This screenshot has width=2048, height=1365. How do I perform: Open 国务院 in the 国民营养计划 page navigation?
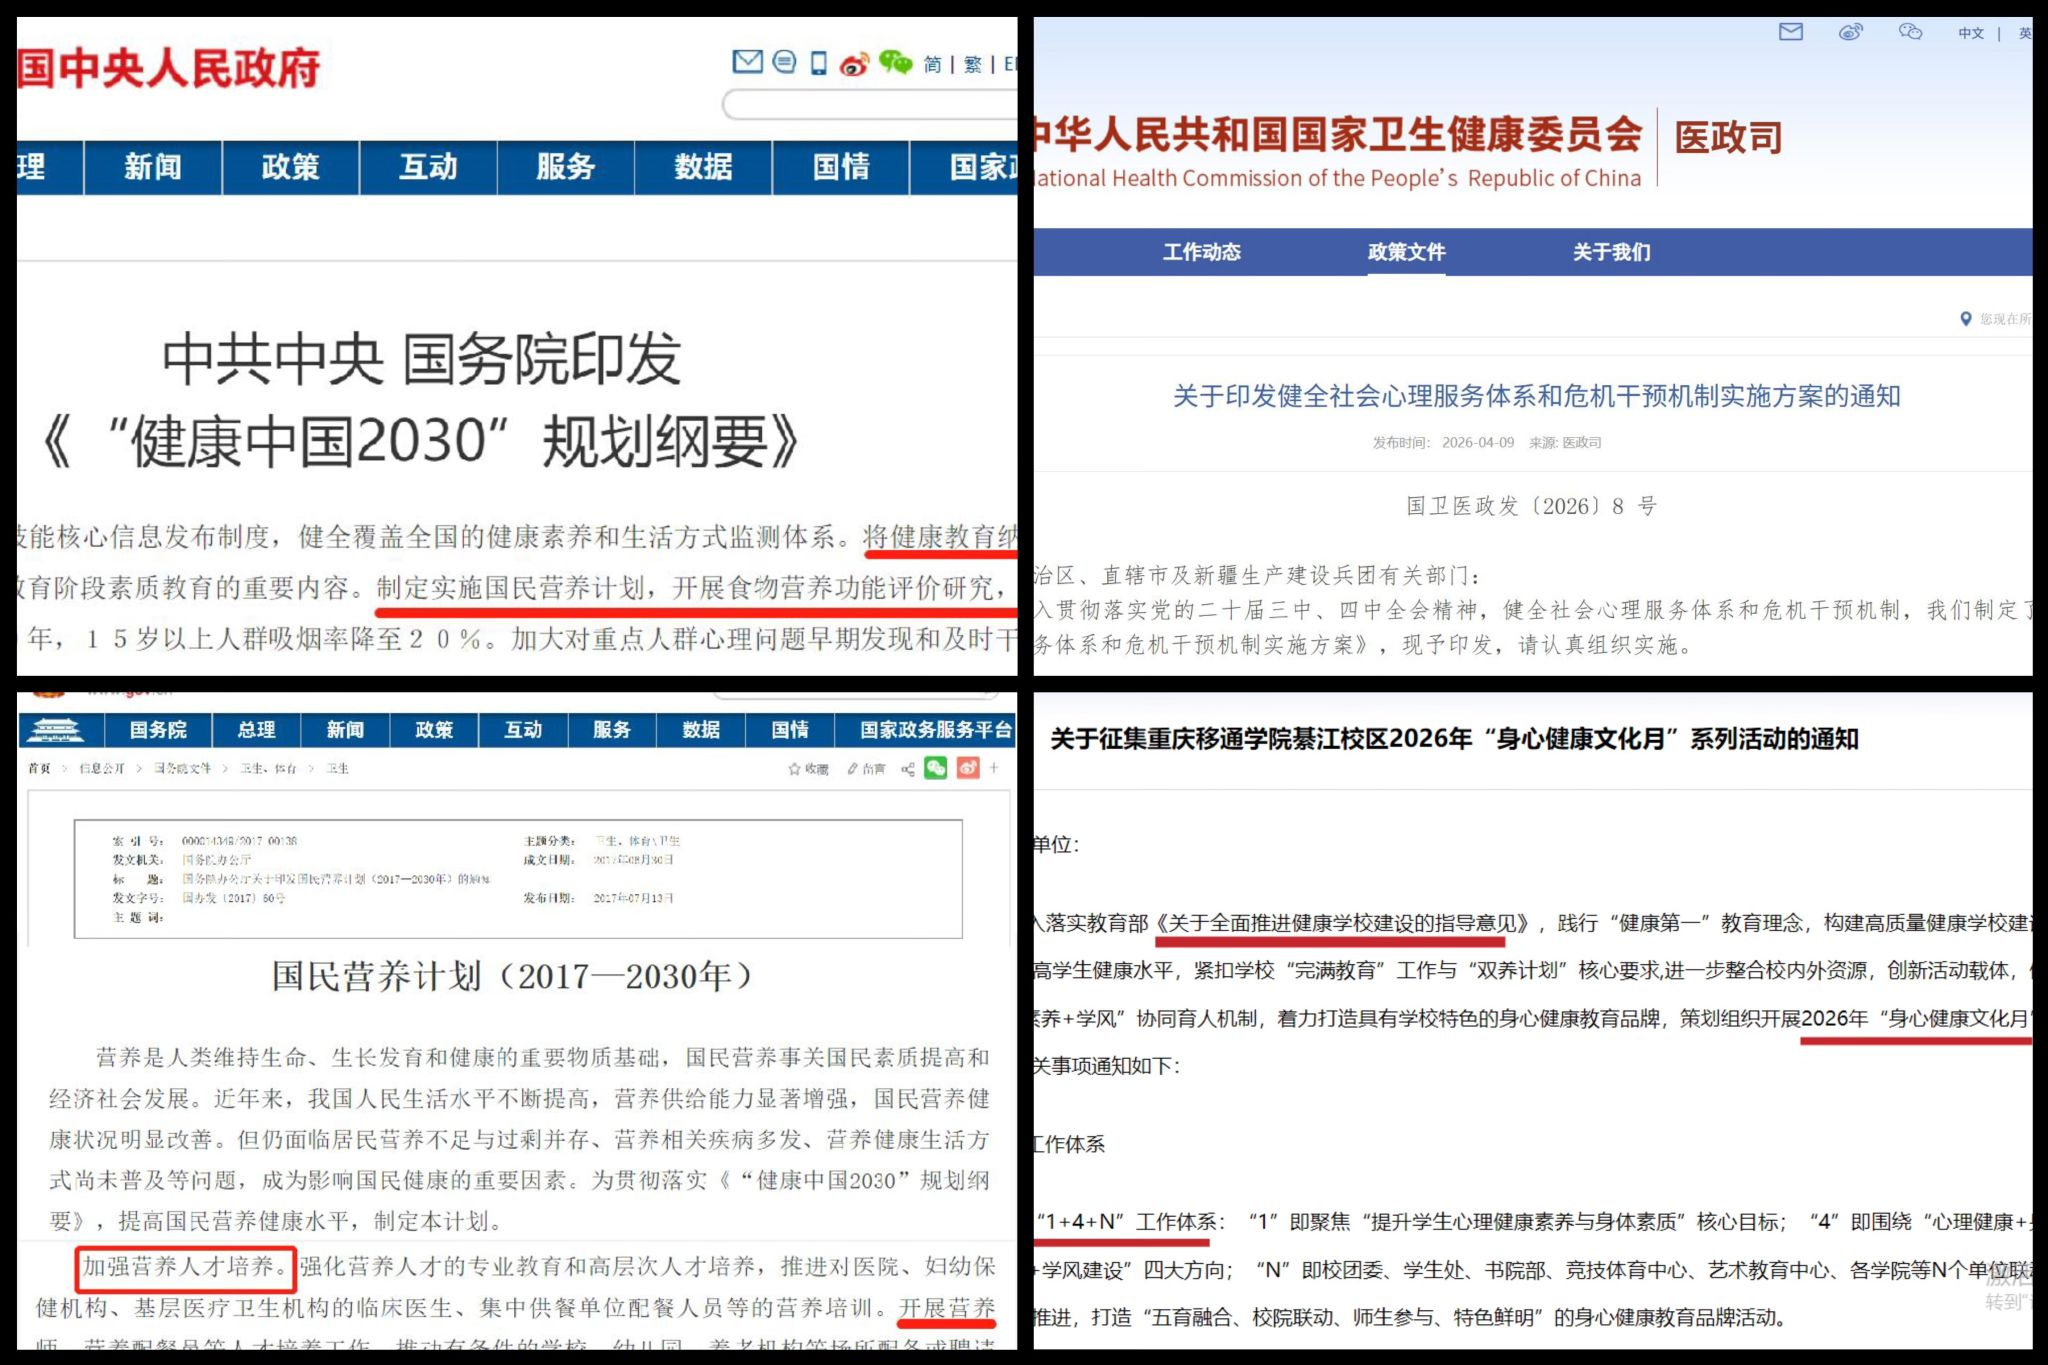click(158, 730)
